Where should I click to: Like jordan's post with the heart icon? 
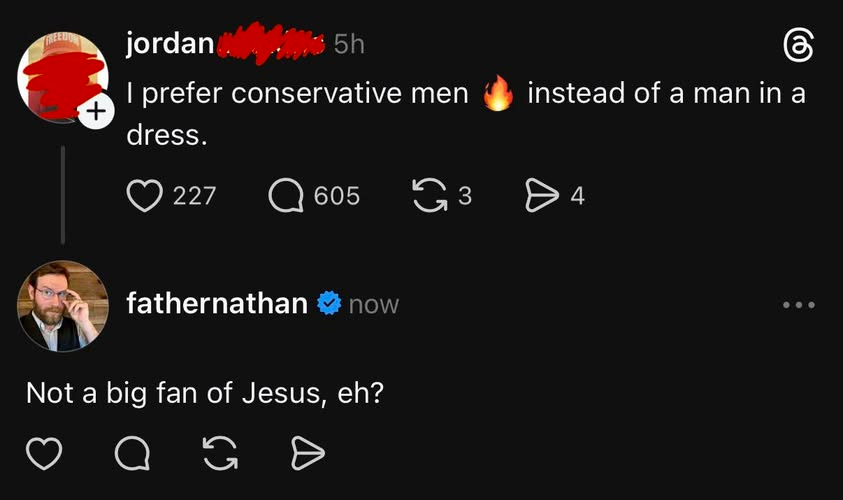(146, 195)
